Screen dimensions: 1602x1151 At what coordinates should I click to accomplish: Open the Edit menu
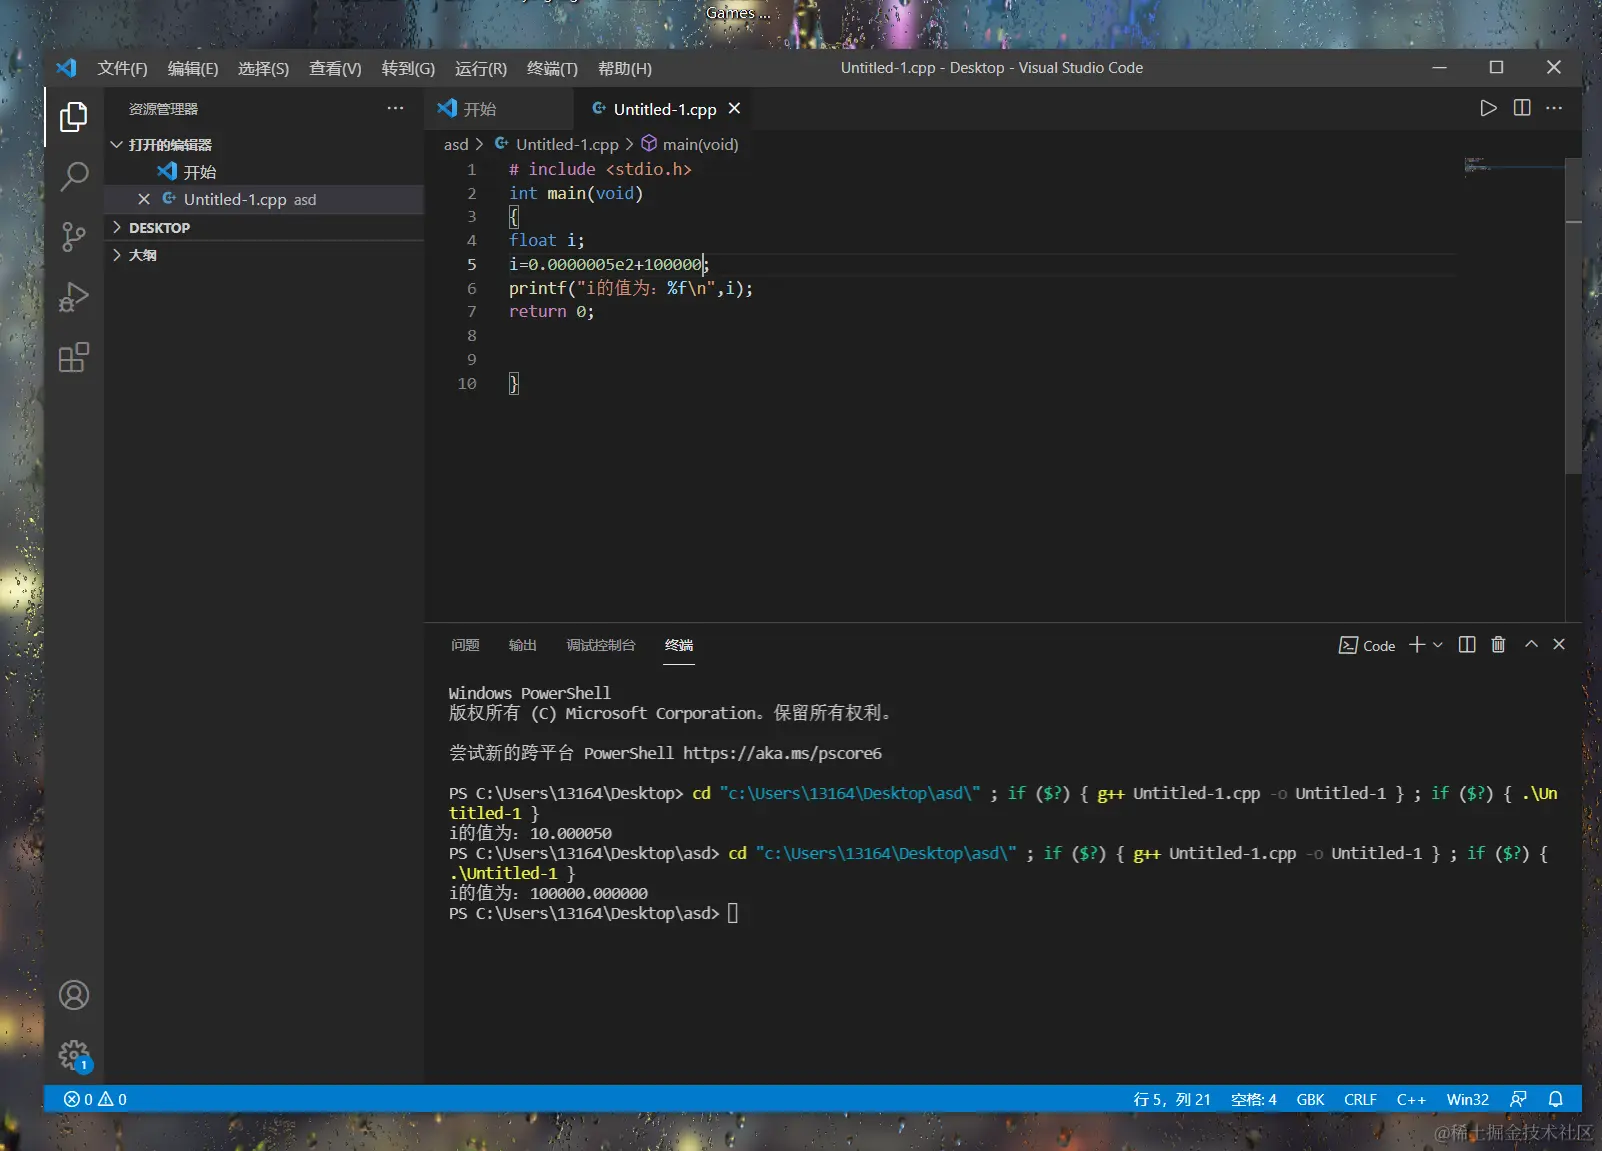point(193,68)
